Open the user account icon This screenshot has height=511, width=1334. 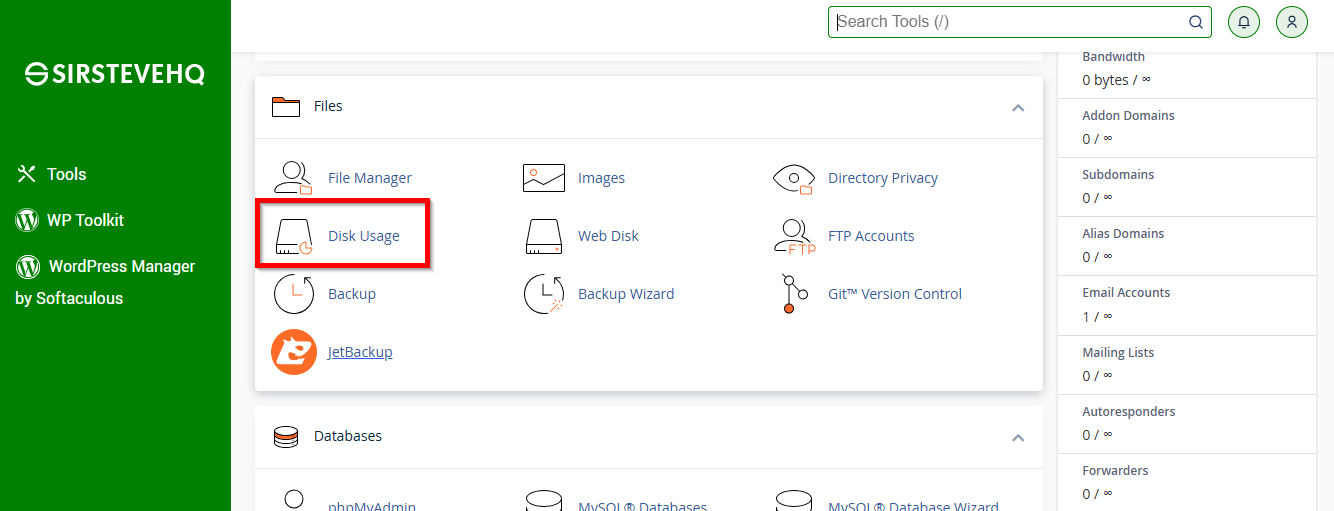1292,22
